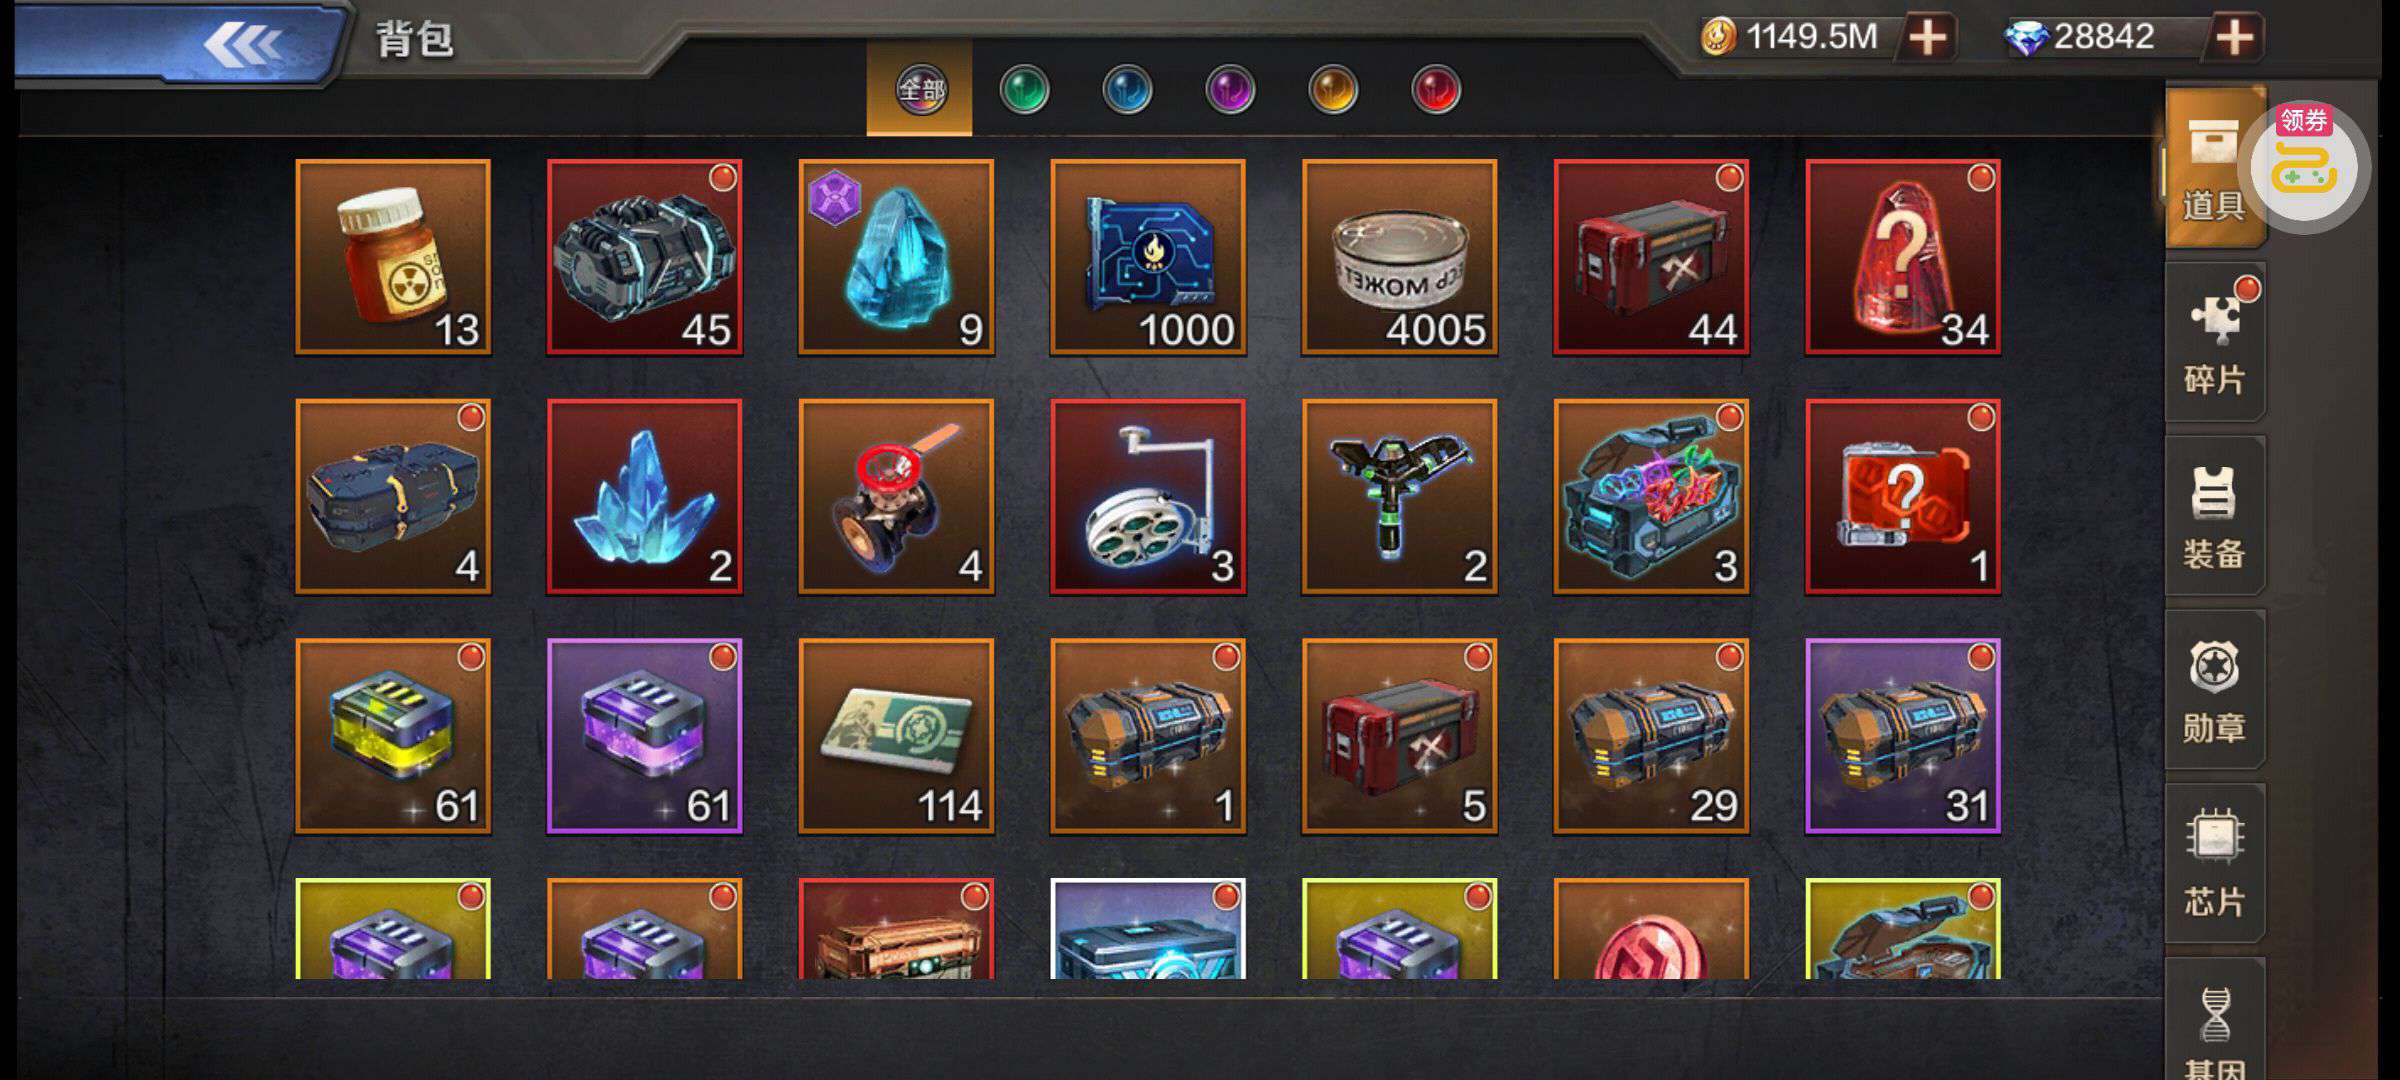2400x1080 pixels.
Task: Add more diamonds with plus button
Action: 2236,38
